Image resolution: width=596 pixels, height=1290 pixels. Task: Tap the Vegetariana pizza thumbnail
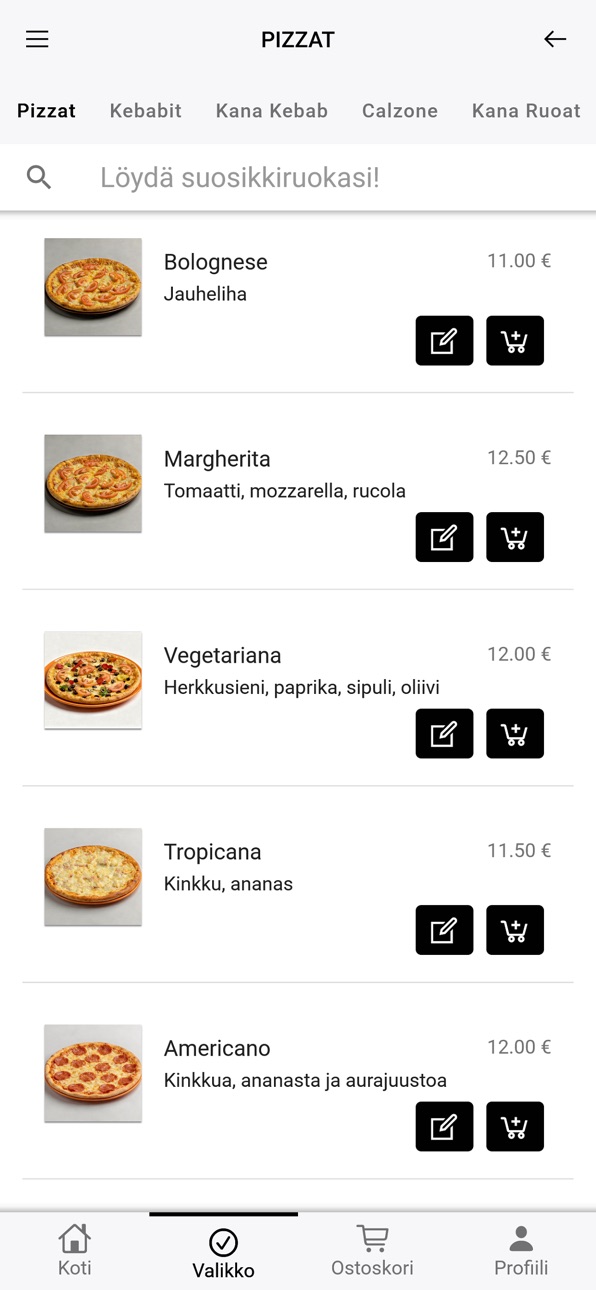click(x=93, y=680)
